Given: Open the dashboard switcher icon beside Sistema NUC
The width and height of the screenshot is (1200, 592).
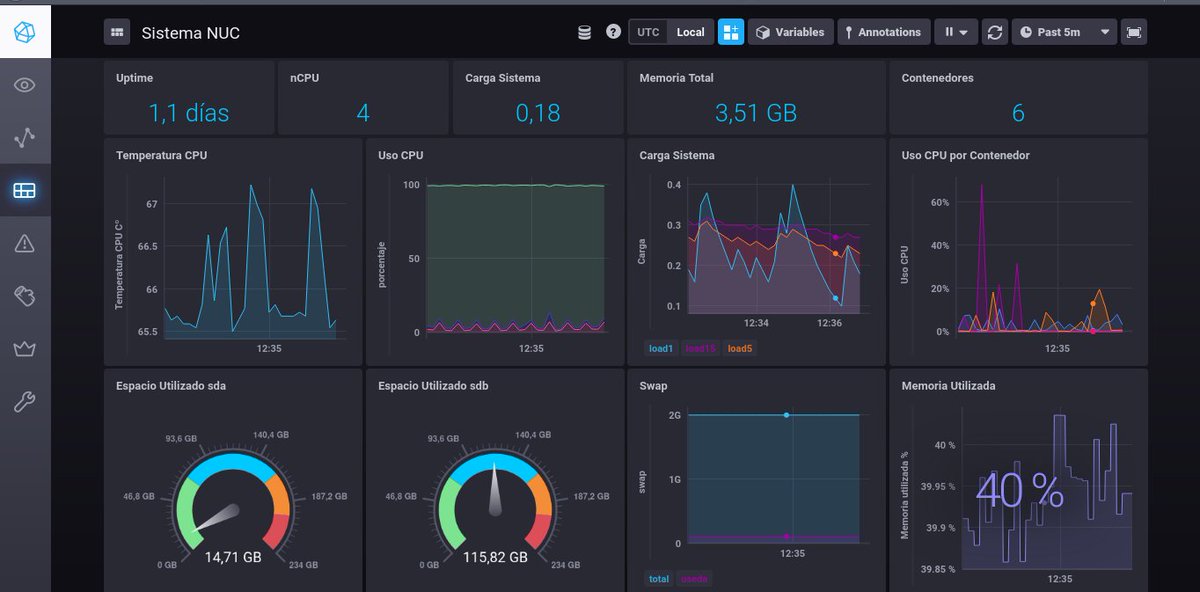Looking at the screenshot, I should click(117, 32).
